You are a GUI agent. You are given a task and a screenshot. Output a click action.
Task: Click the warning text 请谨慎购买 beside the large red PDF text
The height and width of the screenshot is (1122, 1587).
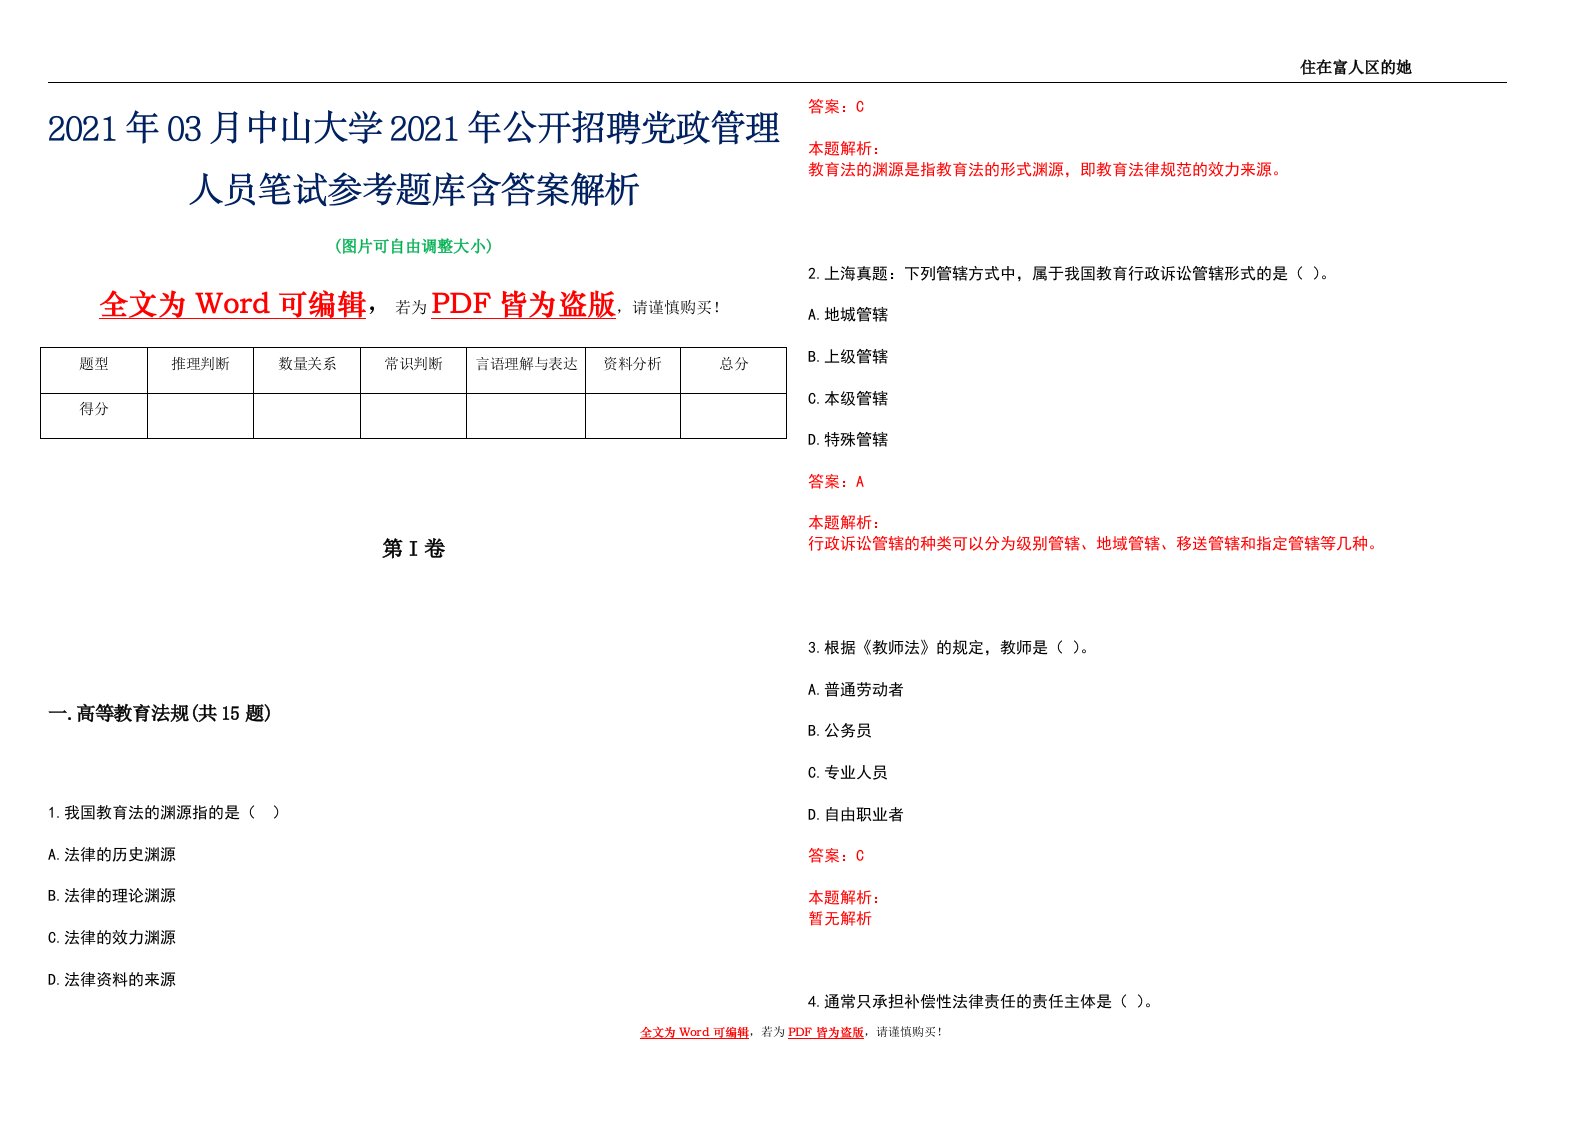(x=677, y=308)
